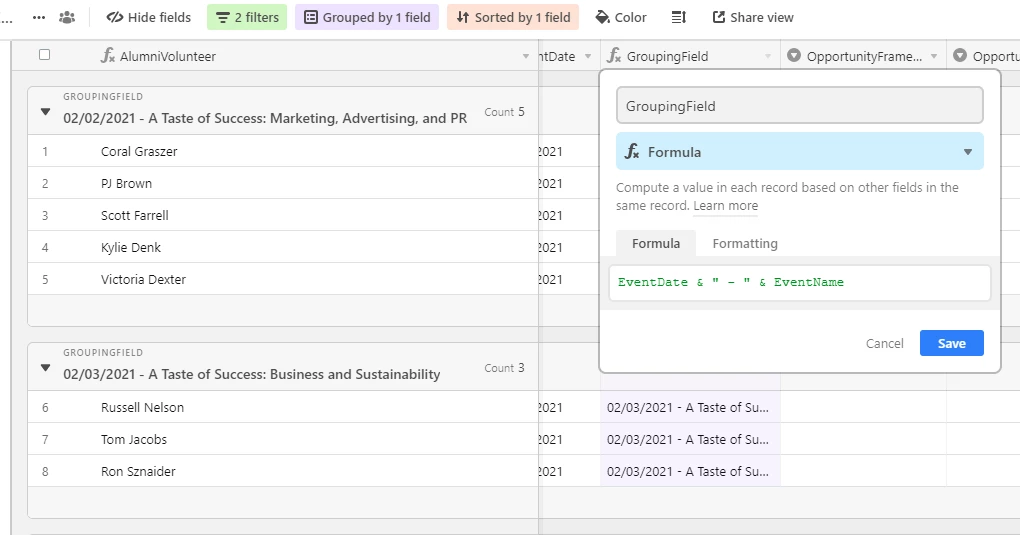Collapse the 02/03/2021 Business and Sustainability group
Viewport: 1020px width, 535px height.
pyautogui.click(x=45, y=368)
